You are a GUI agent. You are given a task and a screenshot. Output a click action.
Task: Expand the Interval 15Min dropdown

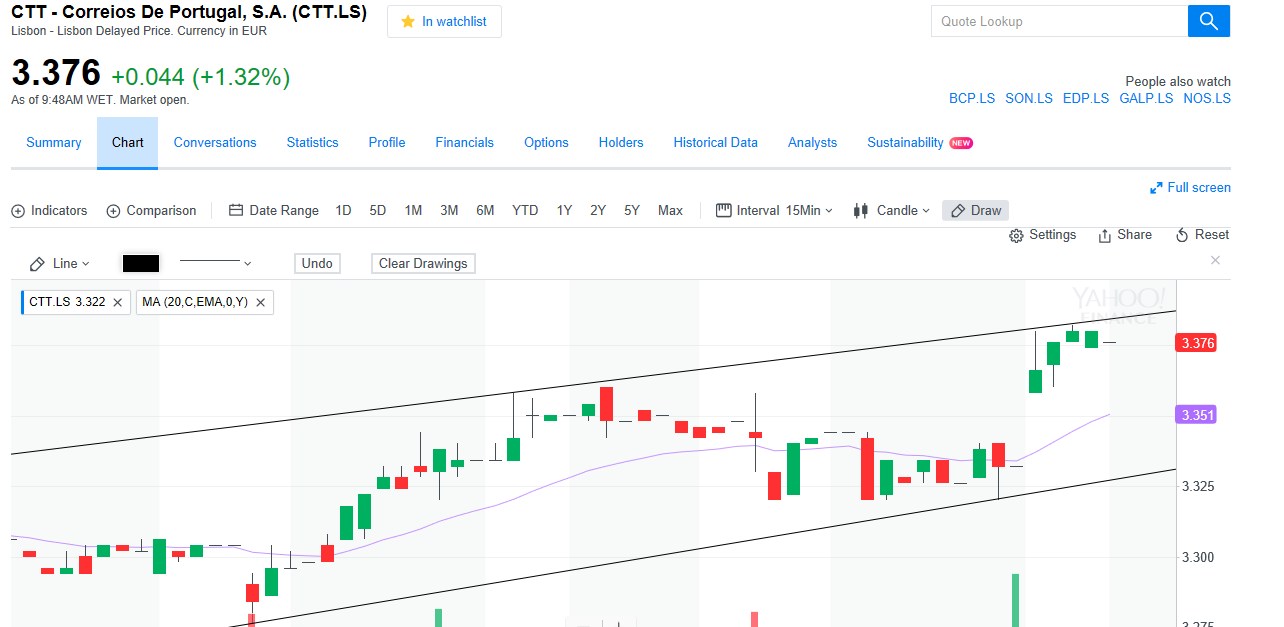click(775, 210)
